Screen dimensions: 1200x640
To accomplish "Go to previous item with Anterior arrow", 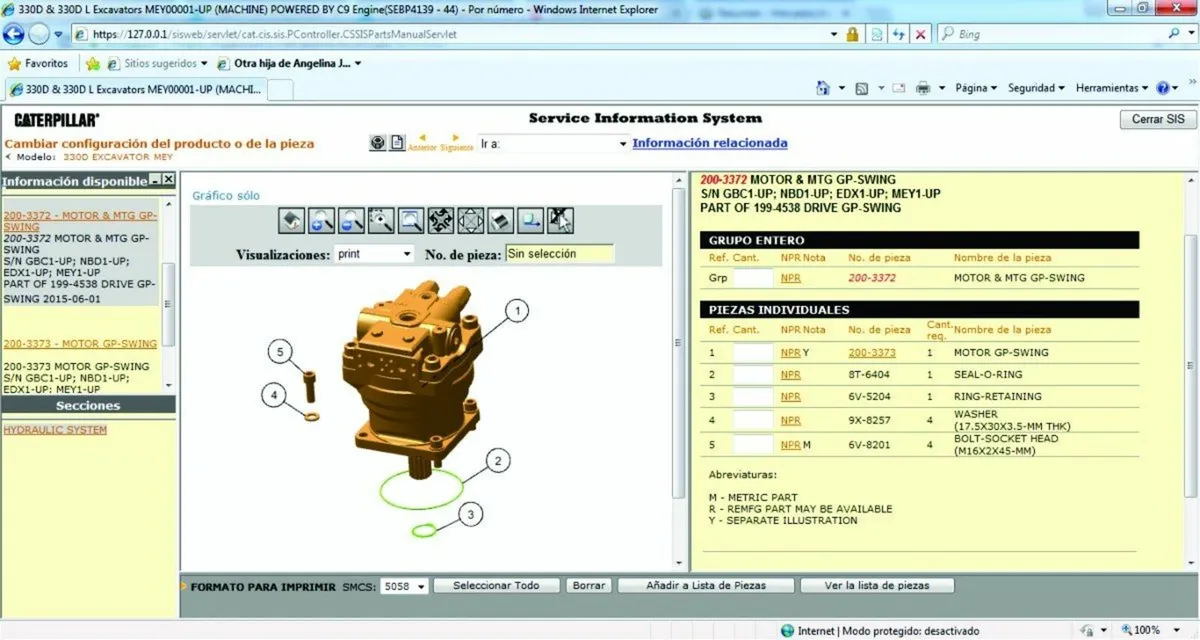I will click(x=422, y=142).
